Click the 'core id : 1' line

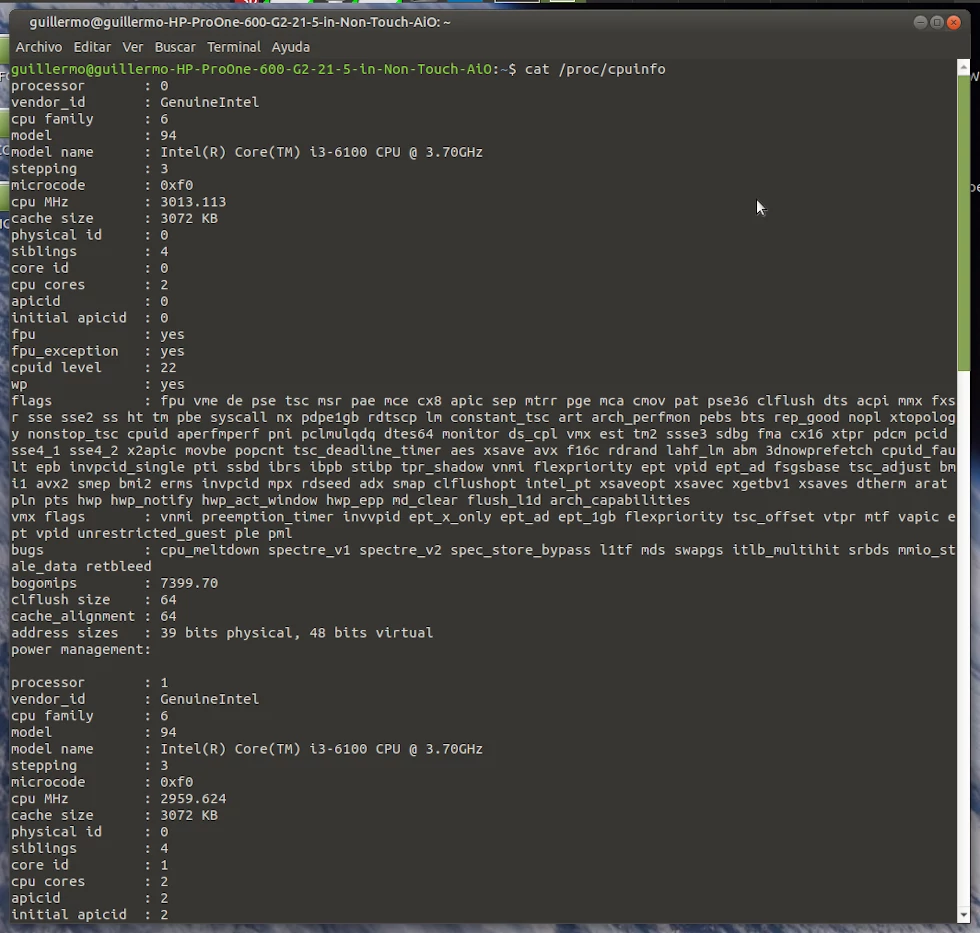[89, 865]
